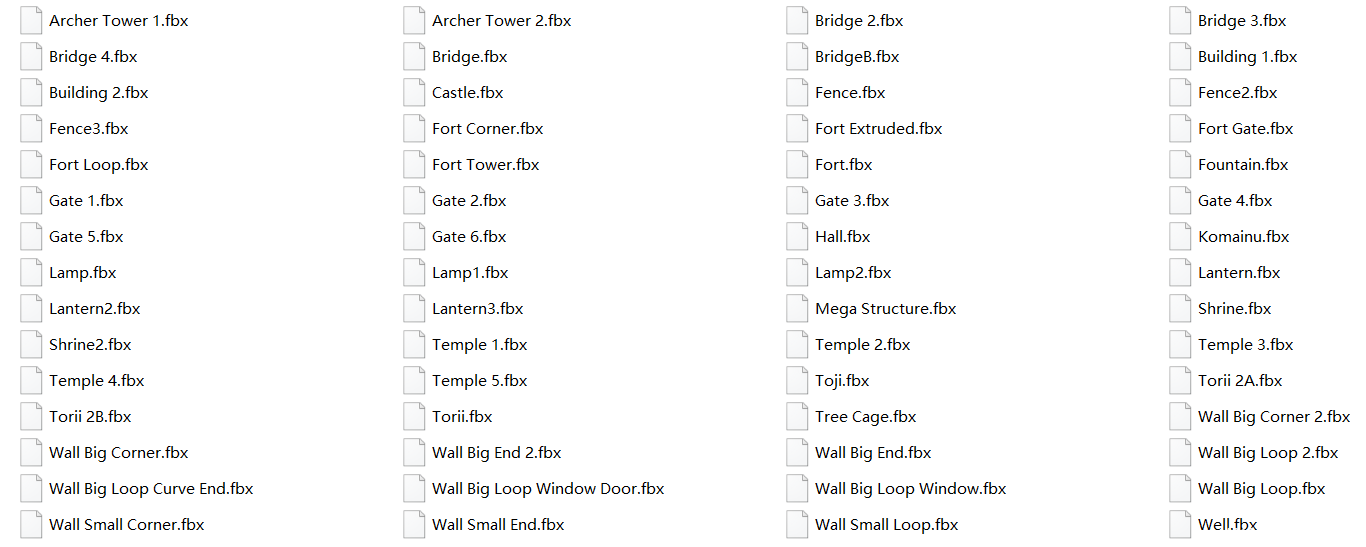
Task: Select the Bridge 4.fbx file name
Action: coord(93,57)
